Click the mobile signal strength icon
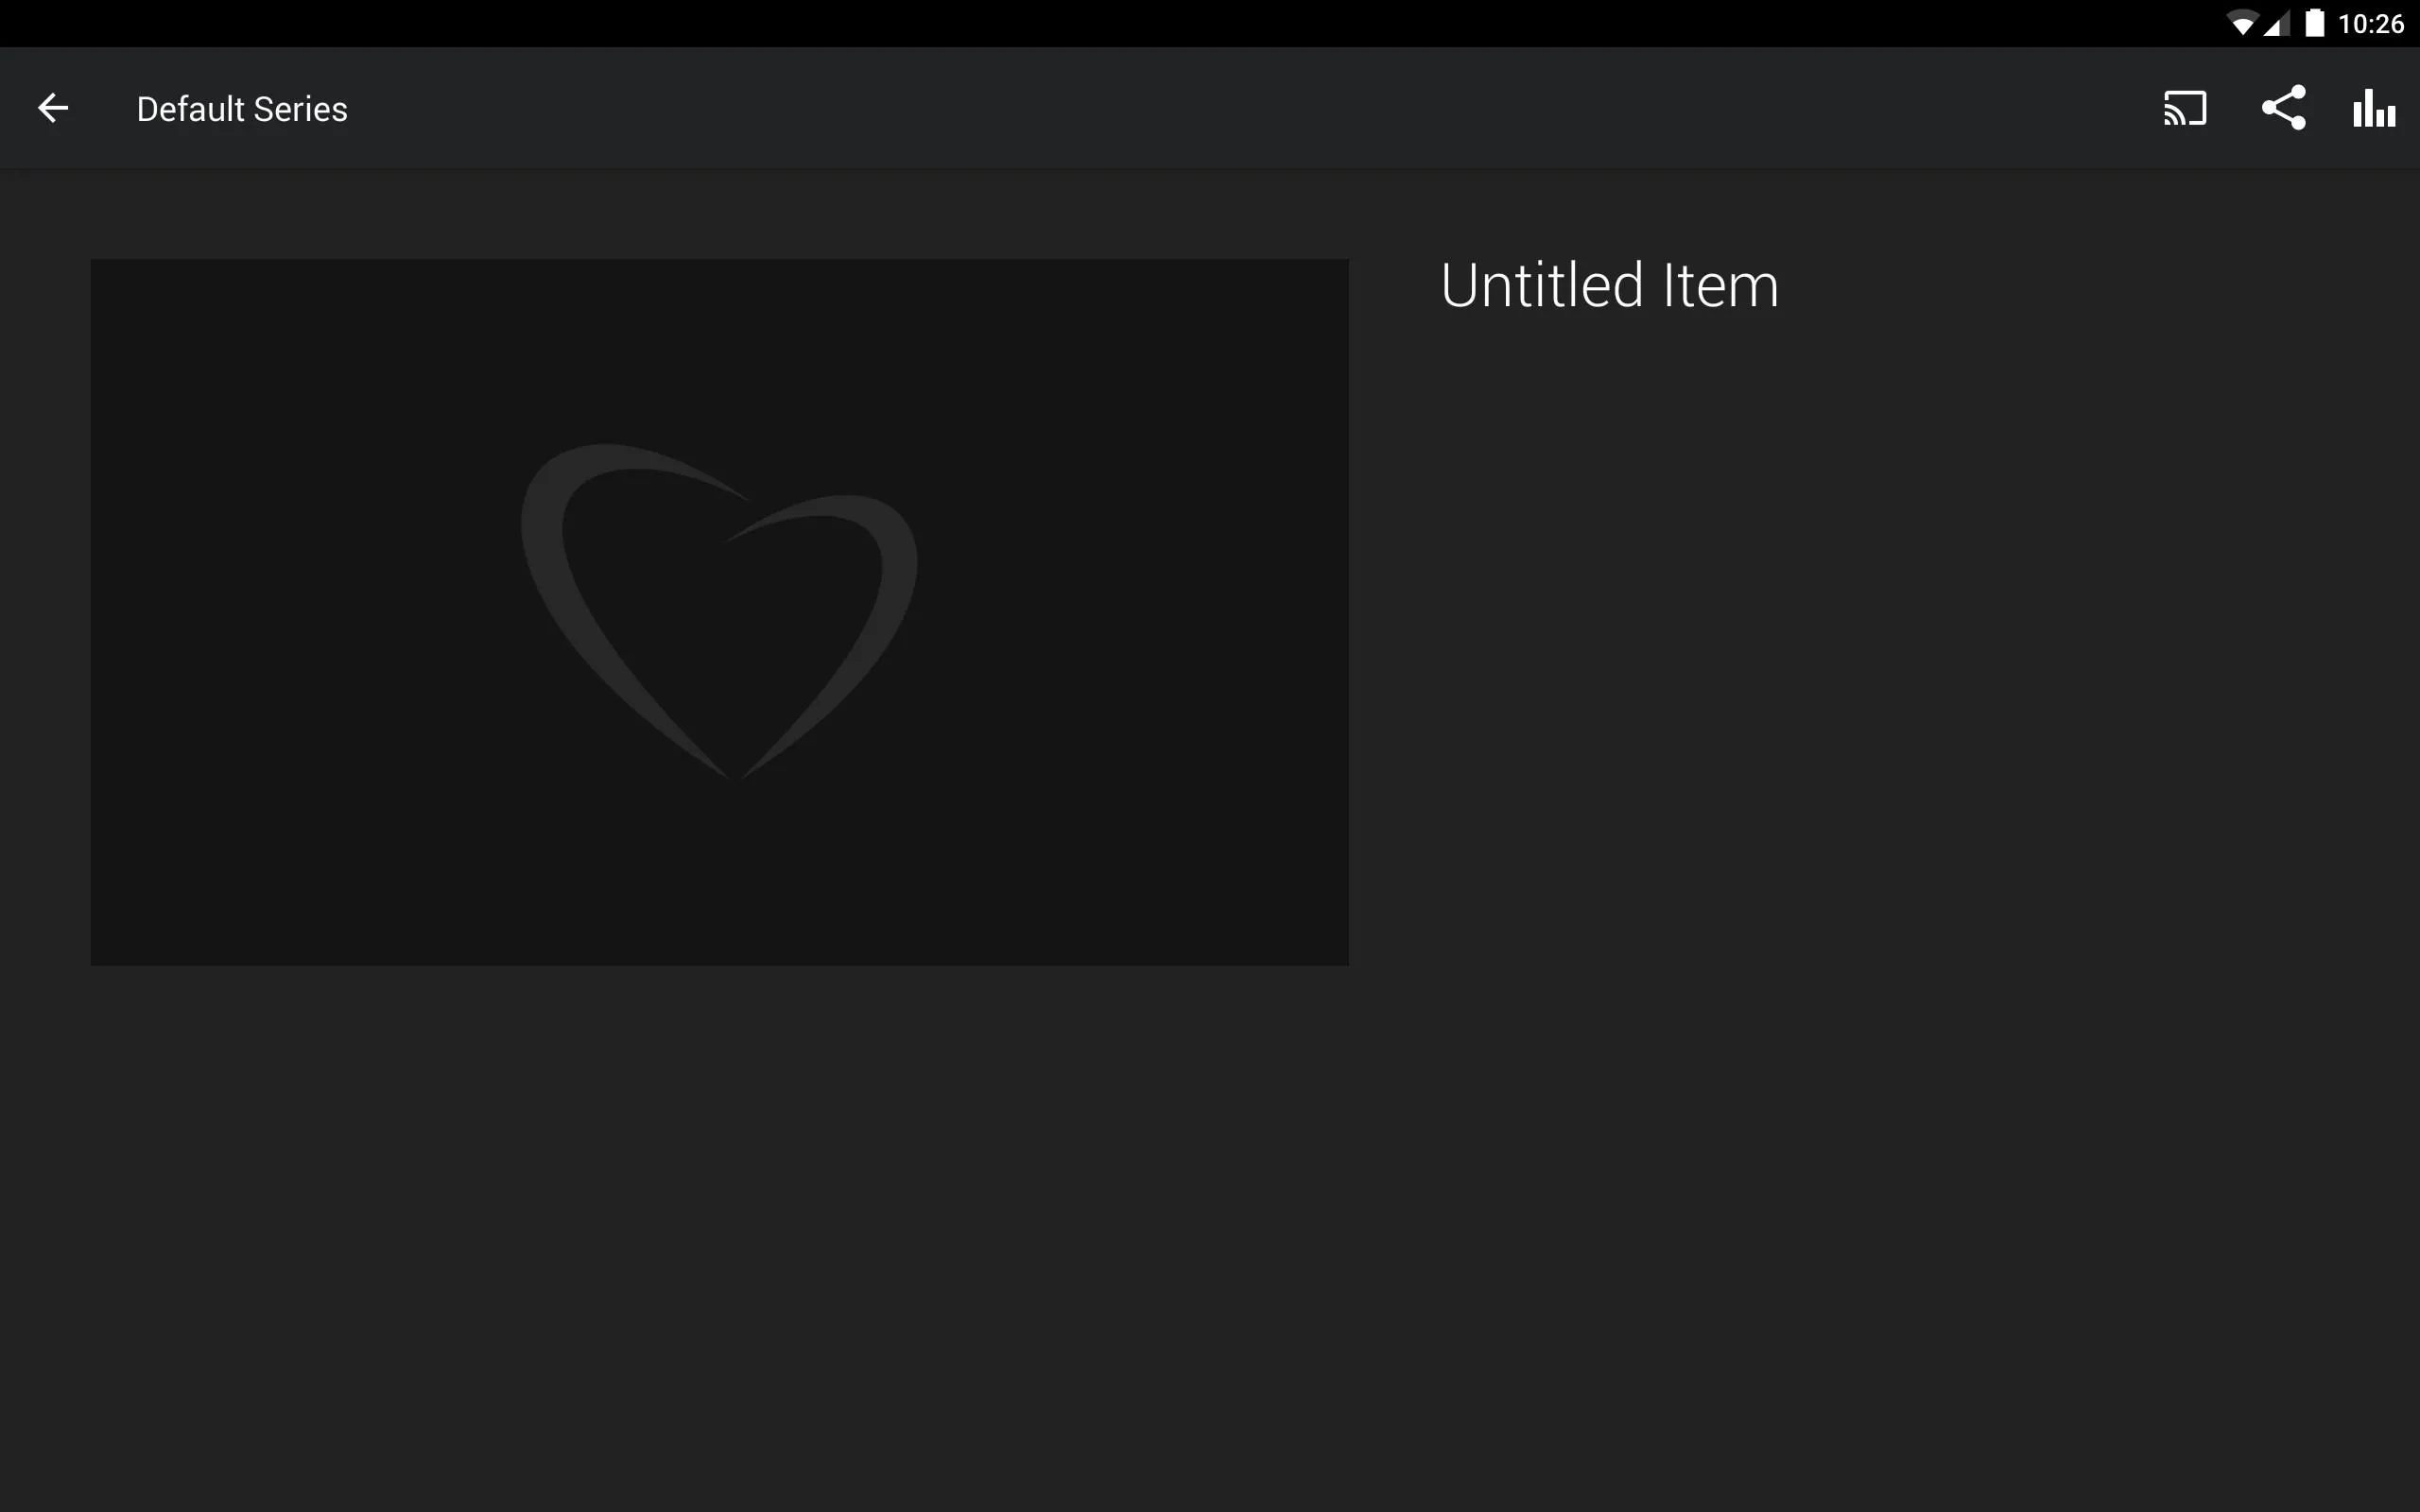The width and height of the screenshot is (2420, 1512). tap(2272, 23)
